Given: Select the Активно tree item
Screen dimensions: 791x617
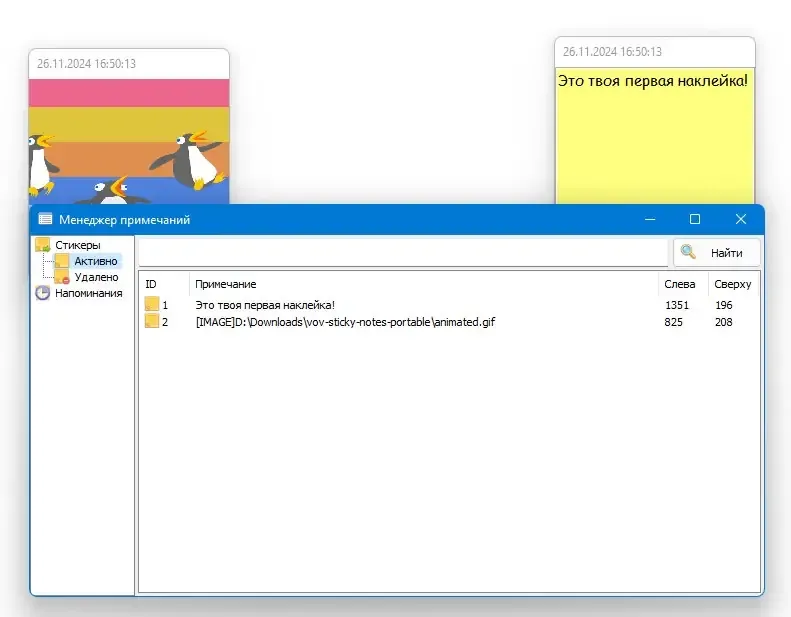Looking at the screenshot, I should 96,261.
